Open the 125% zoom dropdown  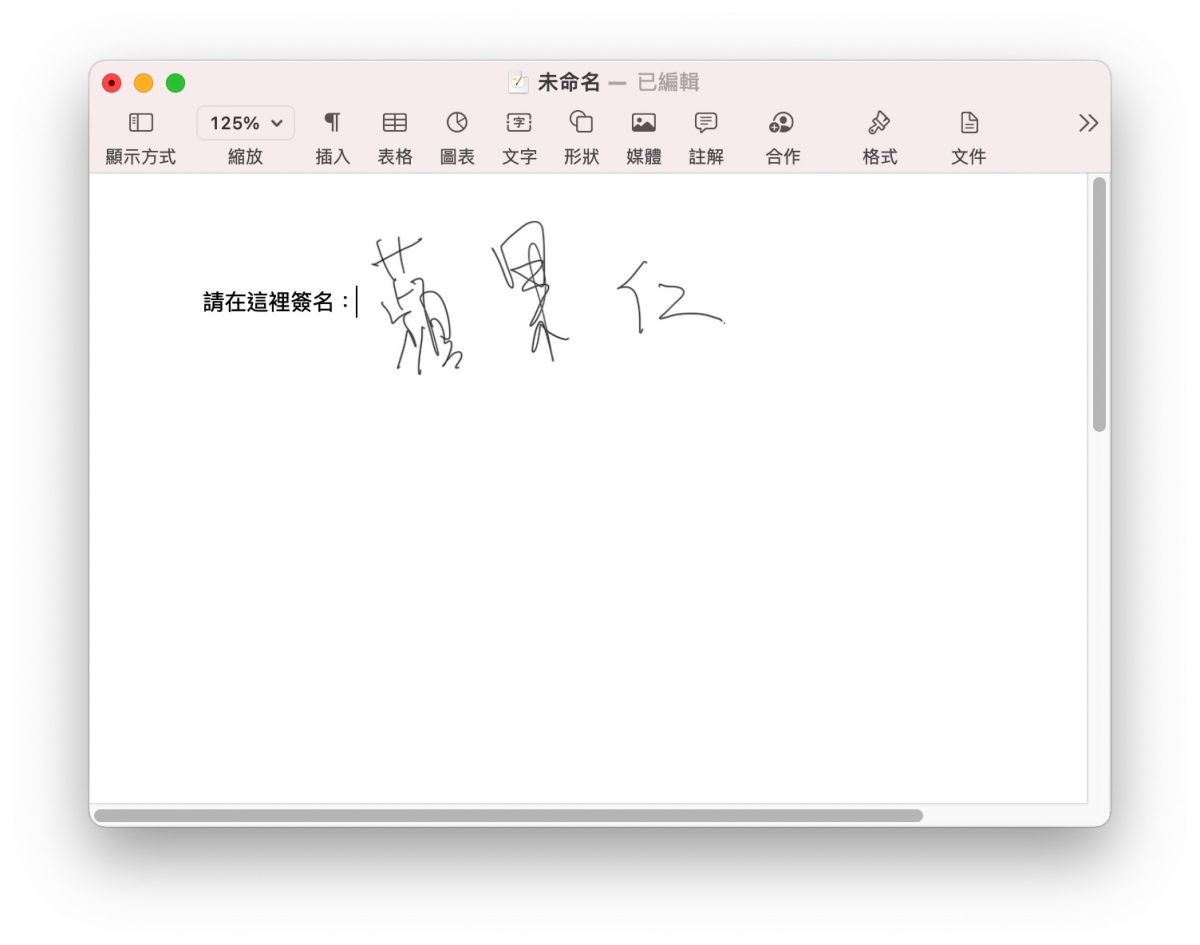pyautogui.click(x=246, y=123)
